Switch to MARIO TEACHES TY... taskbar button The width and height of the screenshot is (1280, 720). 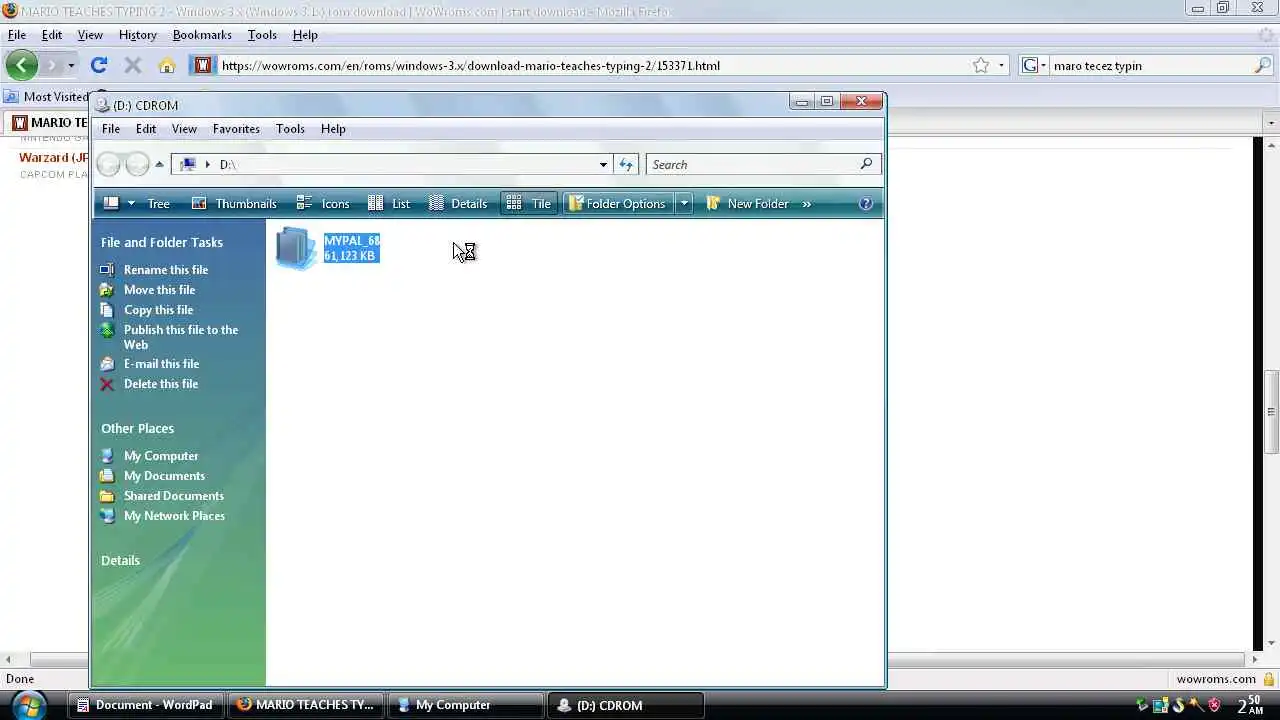[305, 705]
